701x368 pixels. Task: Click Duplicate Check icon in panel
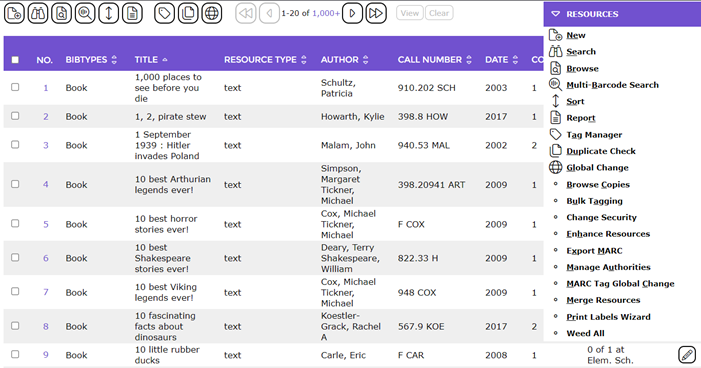[555, 151]
